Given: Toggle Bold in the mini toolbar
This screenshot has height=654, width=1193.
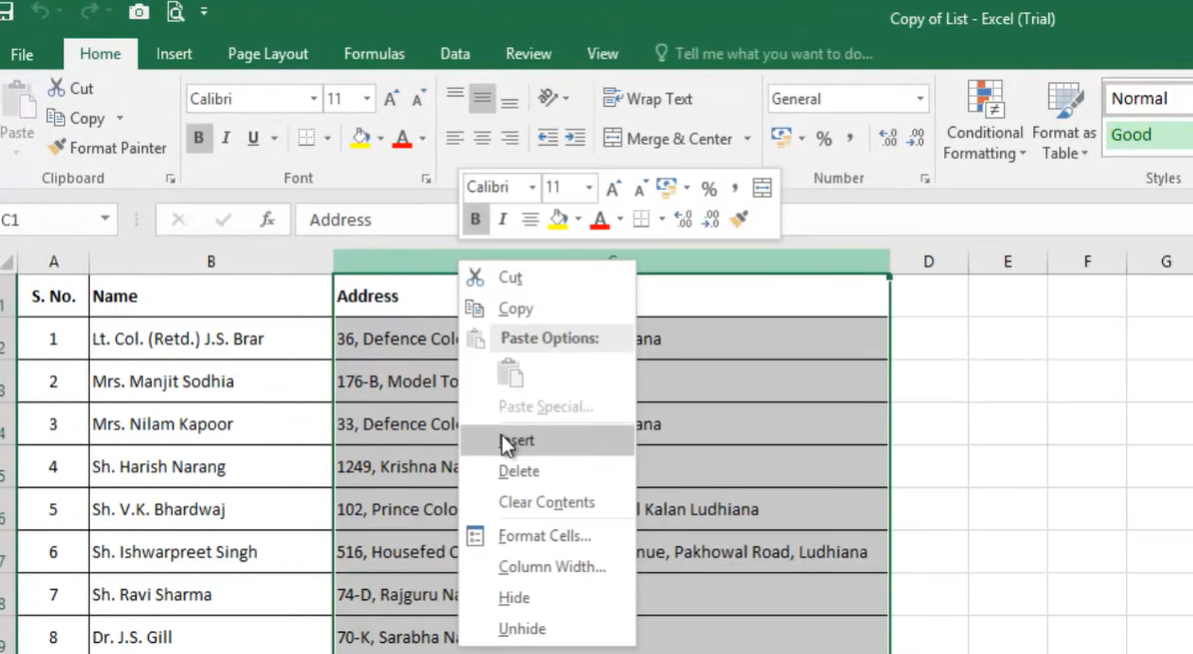Looking at the screenshot, I should point(476,219).
